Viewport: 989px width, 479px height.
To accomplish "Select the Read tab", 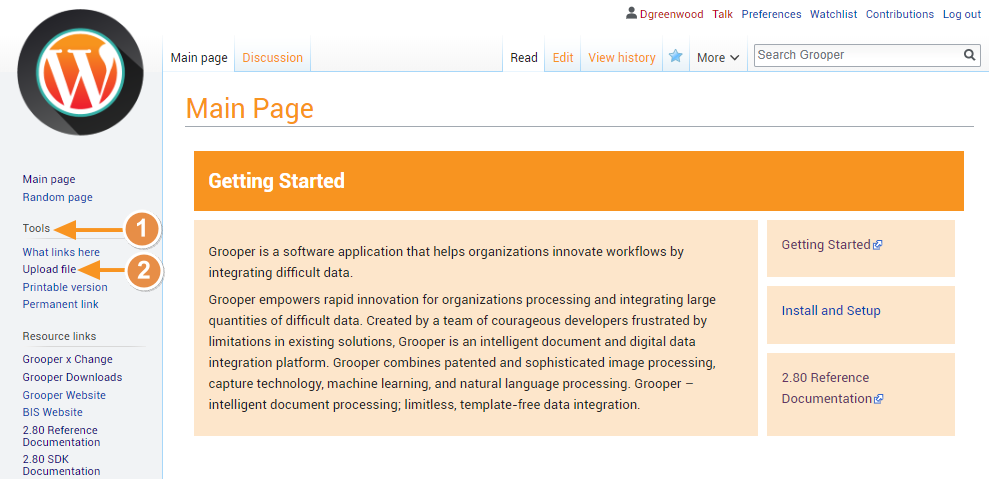I will 524,57.
